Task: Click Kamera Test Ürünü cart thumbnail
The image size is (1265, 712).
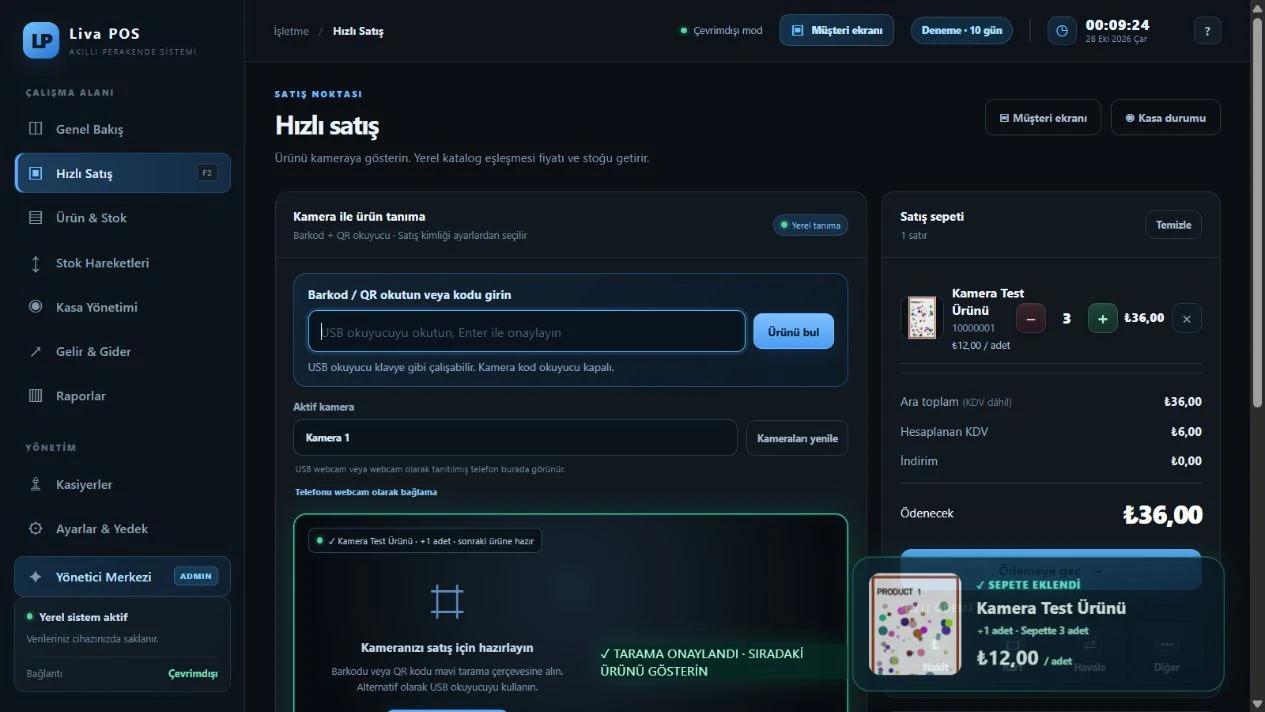Action: tap(922, 318)
